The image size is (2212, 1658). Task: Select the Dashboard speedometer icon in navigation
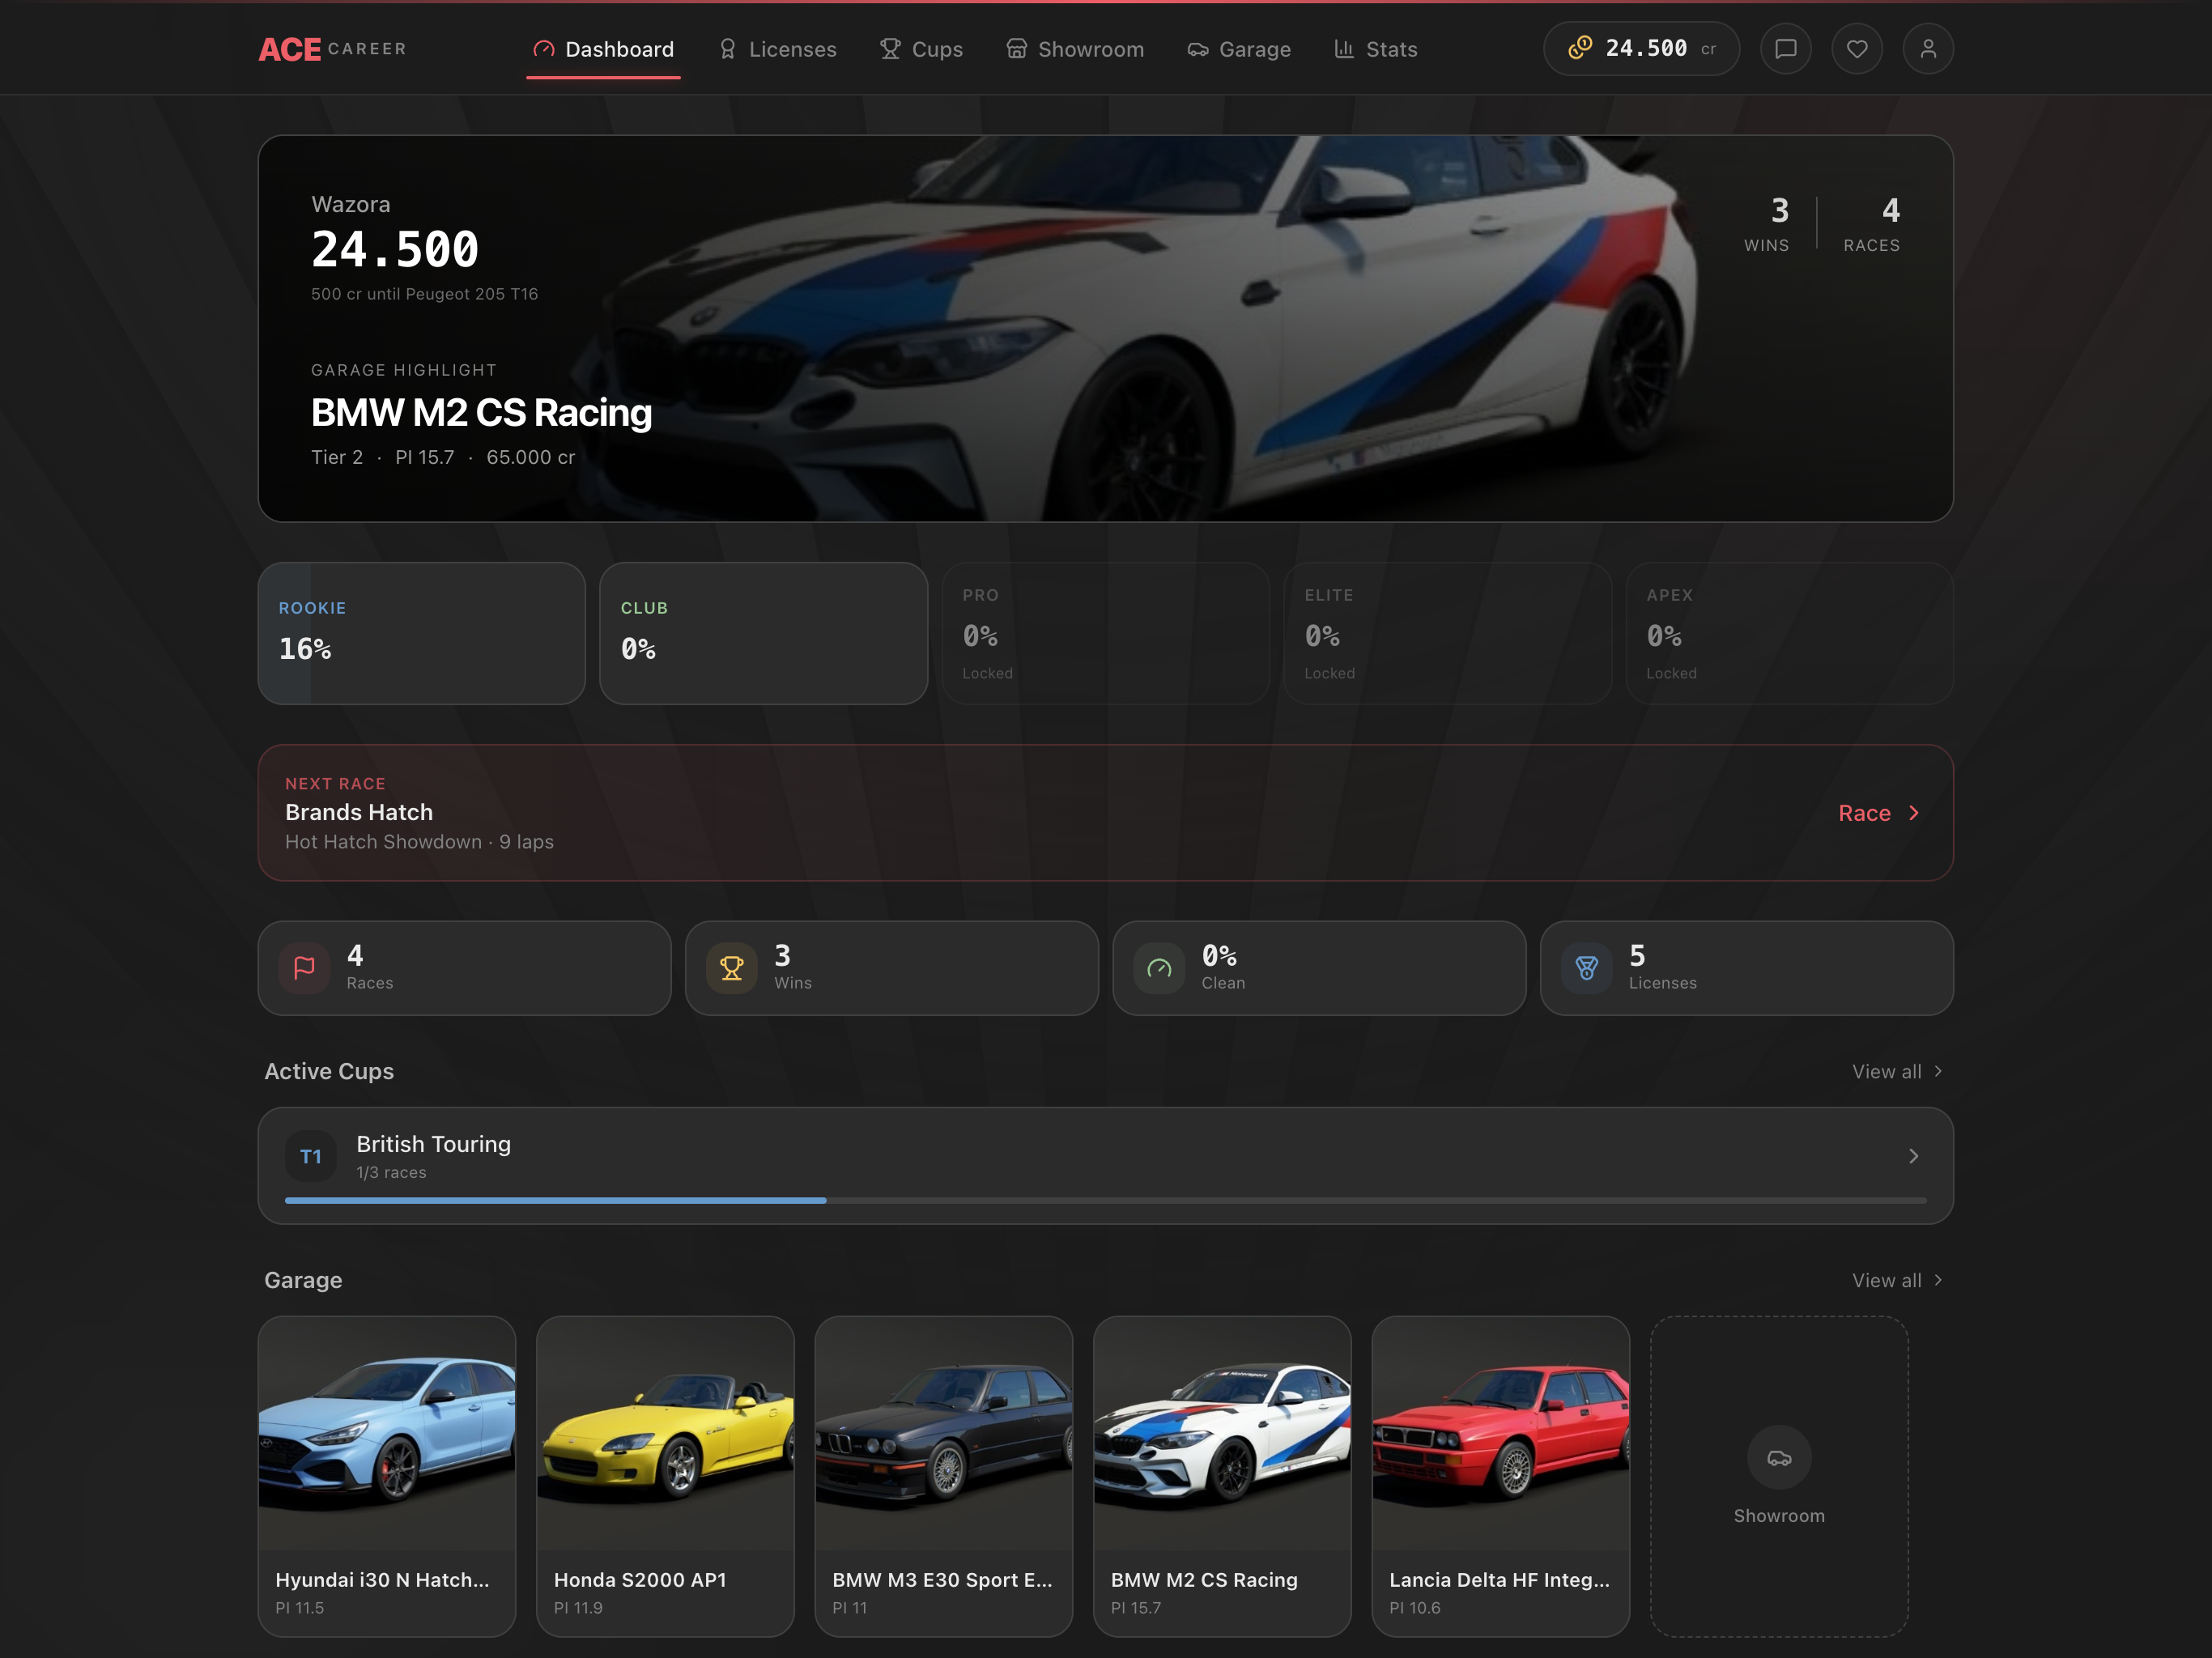tap(545, 48)
